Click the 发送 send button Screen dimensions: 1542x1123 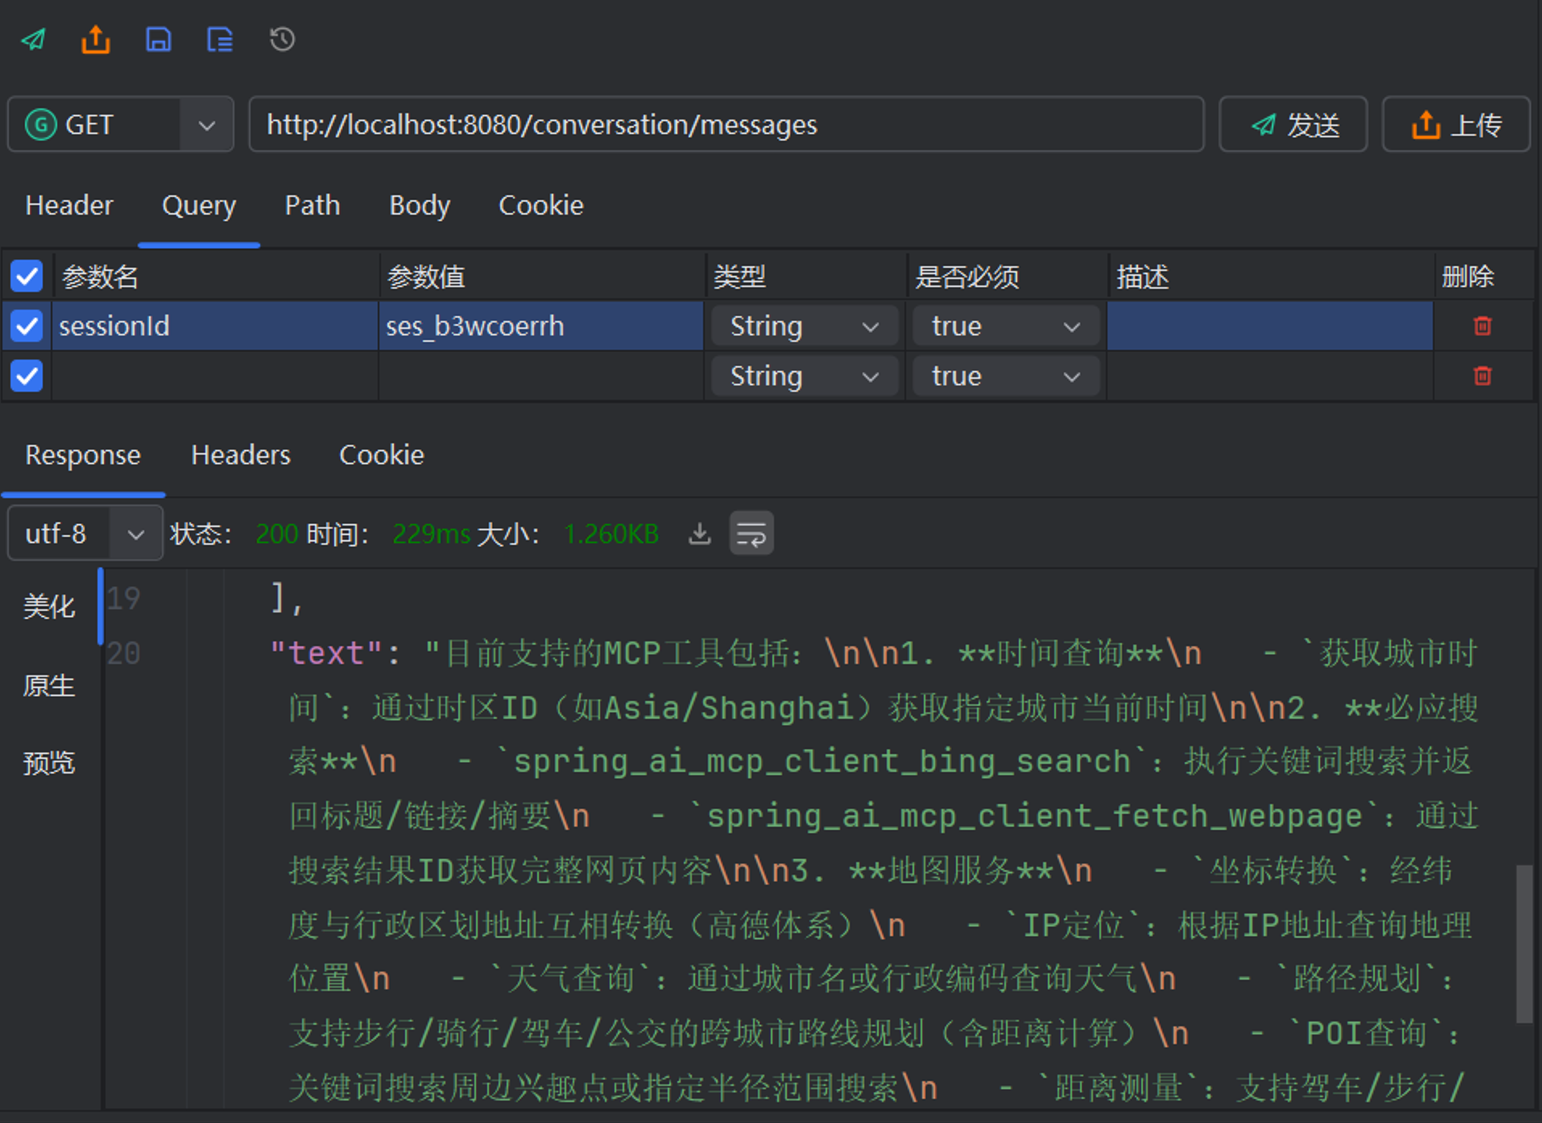tap(1293, 125)
